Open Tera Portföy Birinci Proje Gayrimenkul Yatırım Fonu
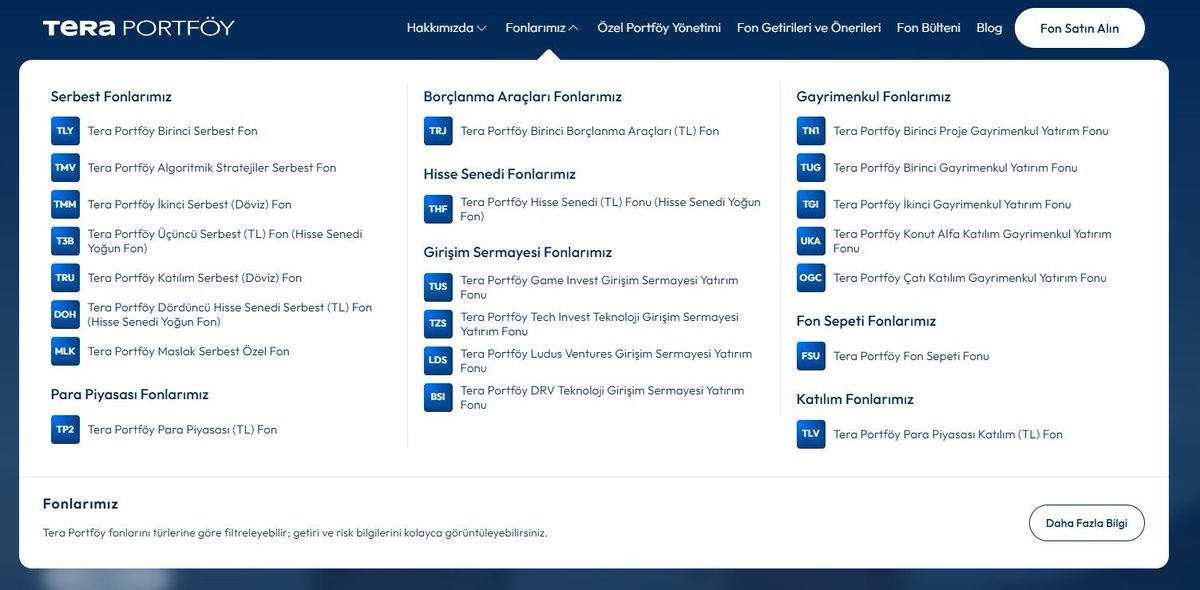Viewport: 1200px width, 590px height. point(971,131)
